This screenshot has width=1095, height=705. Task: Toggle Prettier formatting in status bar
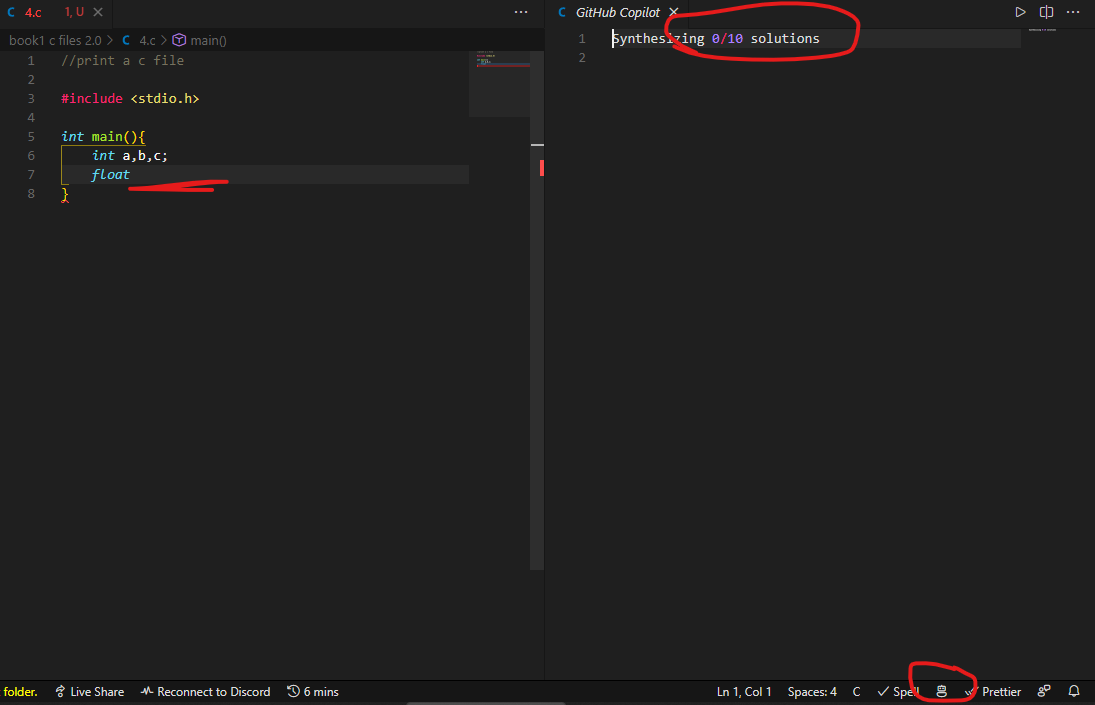pos(1001,691)
